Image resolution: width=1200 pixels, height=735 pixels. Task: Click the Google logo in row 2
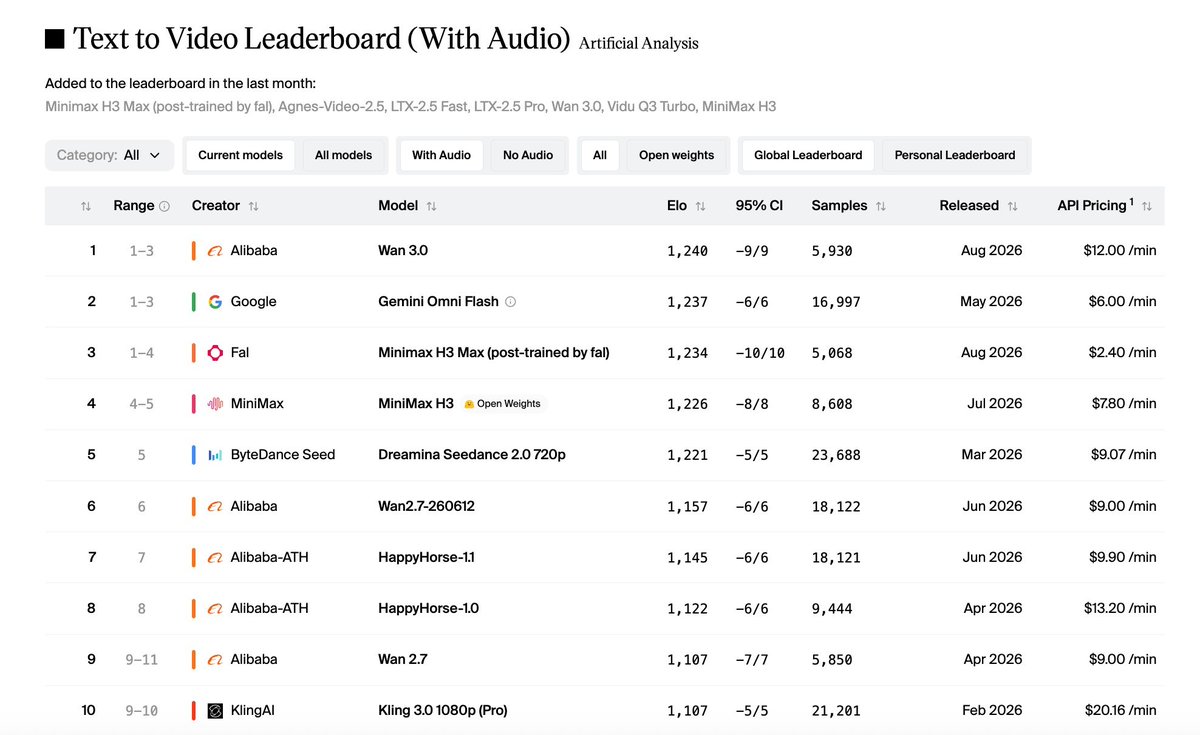tap(215, 301)
